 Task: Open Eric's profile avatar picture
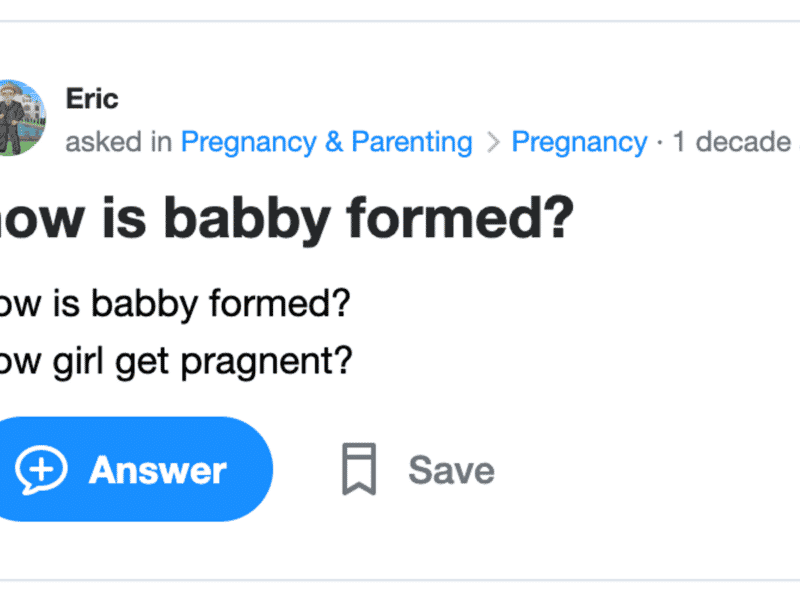tap(22, 117)
